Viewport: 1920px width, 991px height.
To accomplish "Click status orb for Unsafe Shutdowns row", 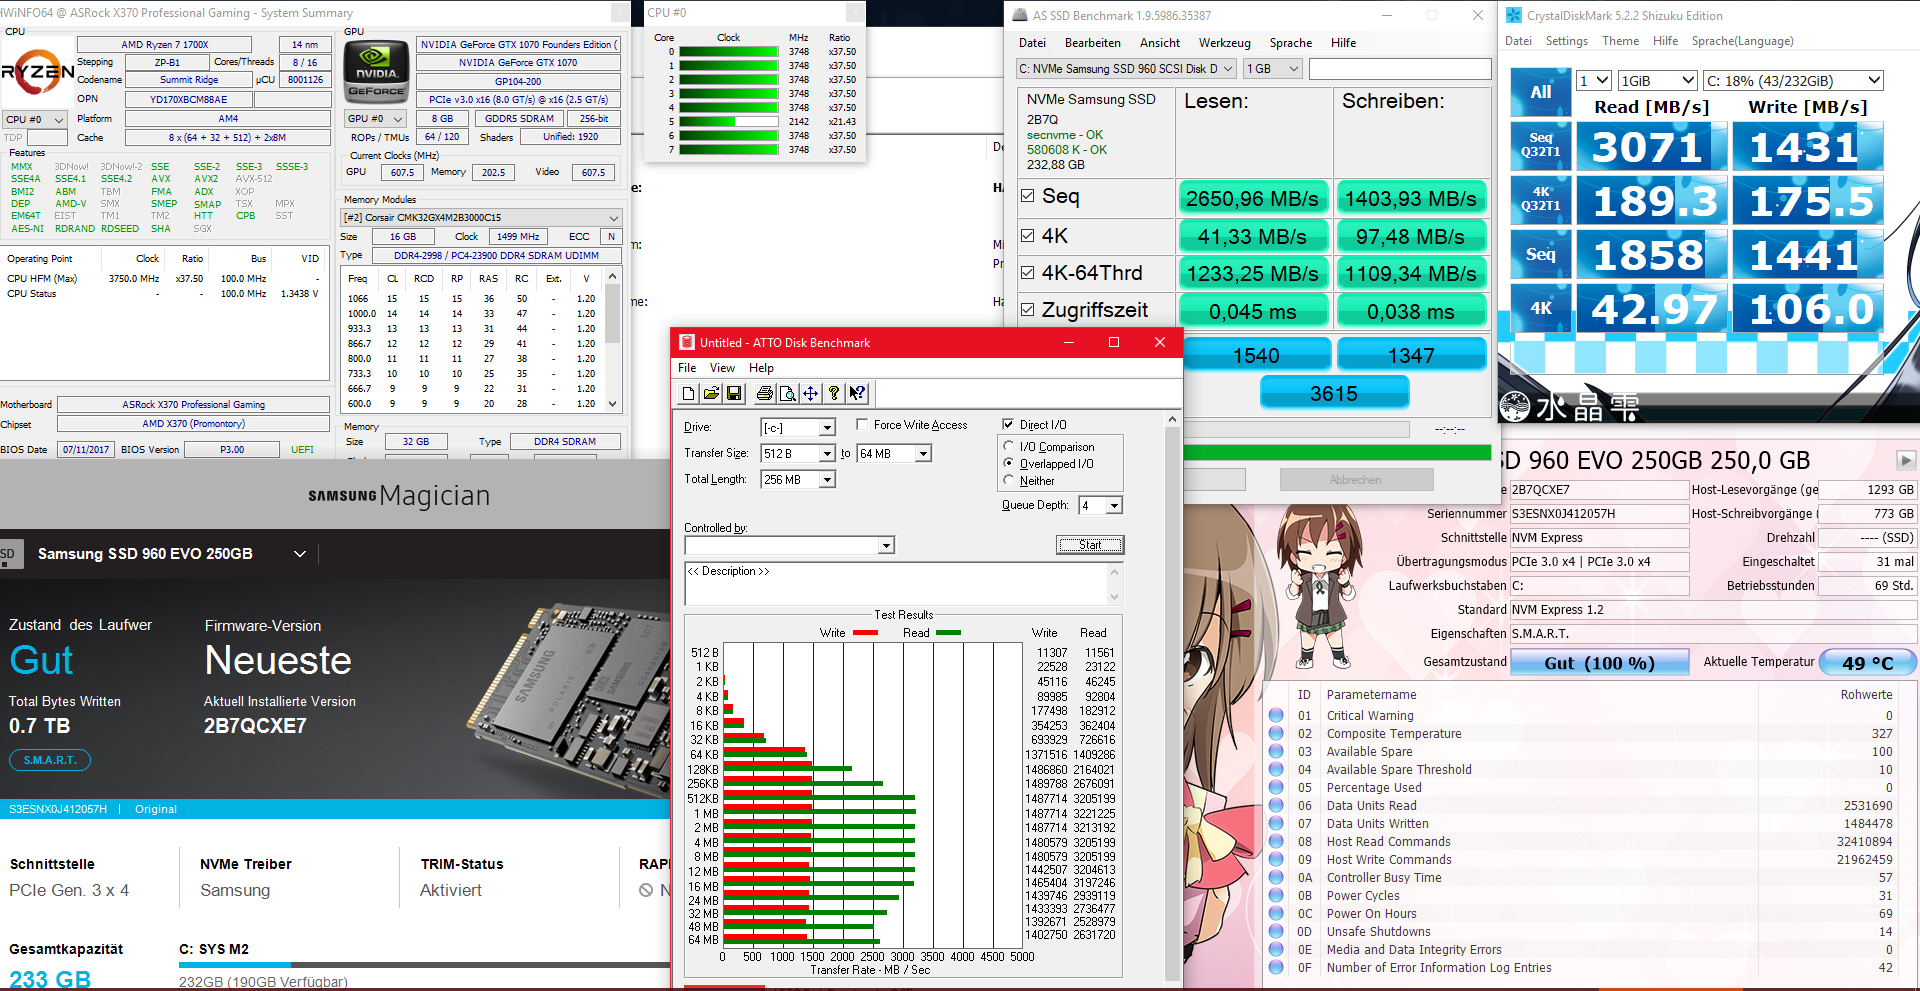I will pos(1276,931).
